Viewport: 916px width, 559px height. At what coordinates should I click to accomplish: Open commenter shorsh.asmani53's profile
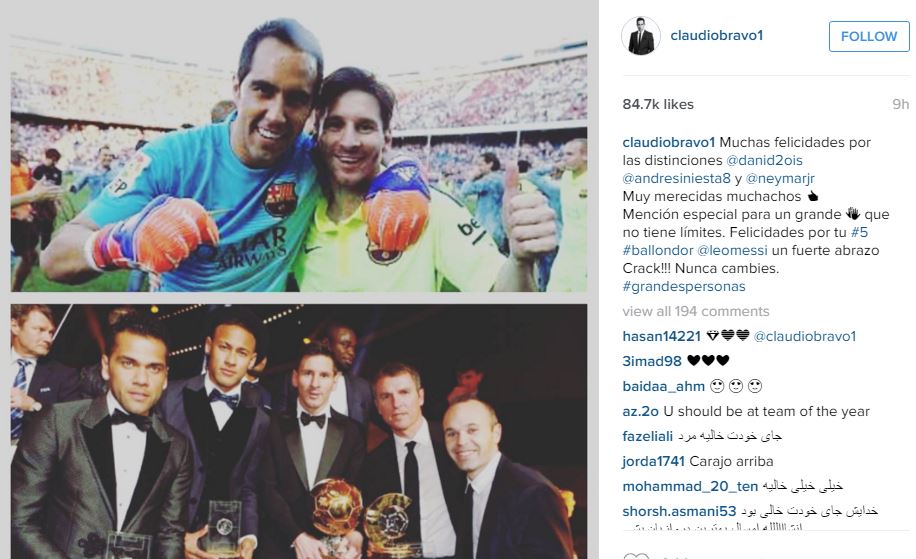click(x=679, y=512)
